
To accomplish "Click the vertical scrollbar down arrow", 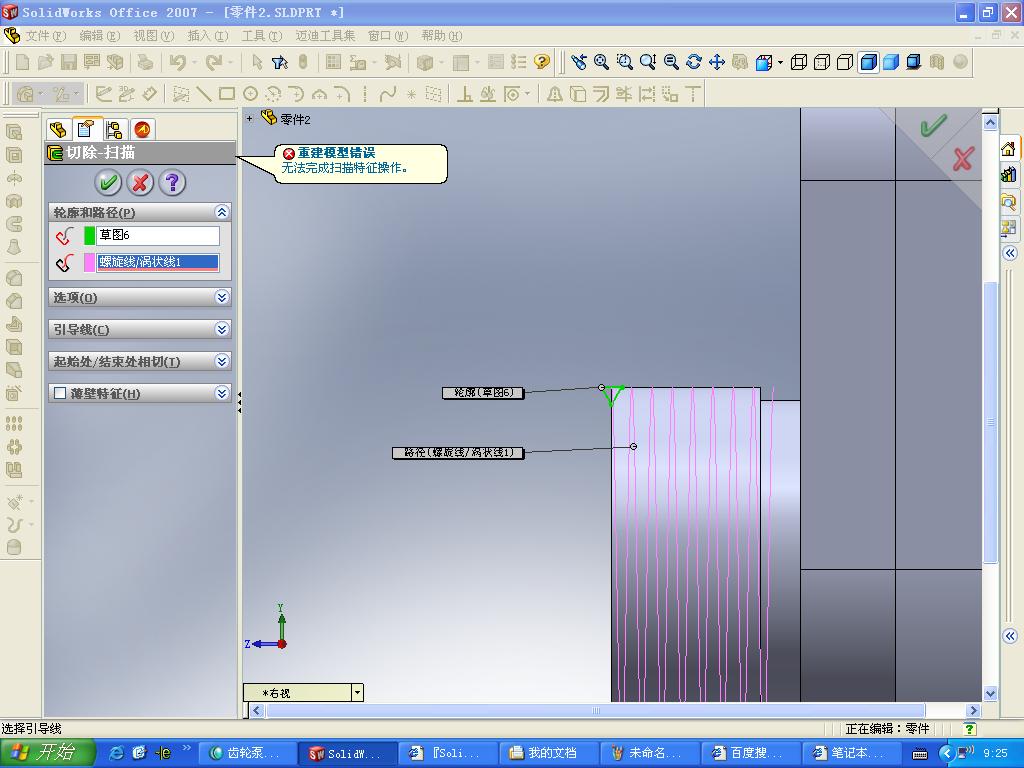I will [x=990, y=694].
